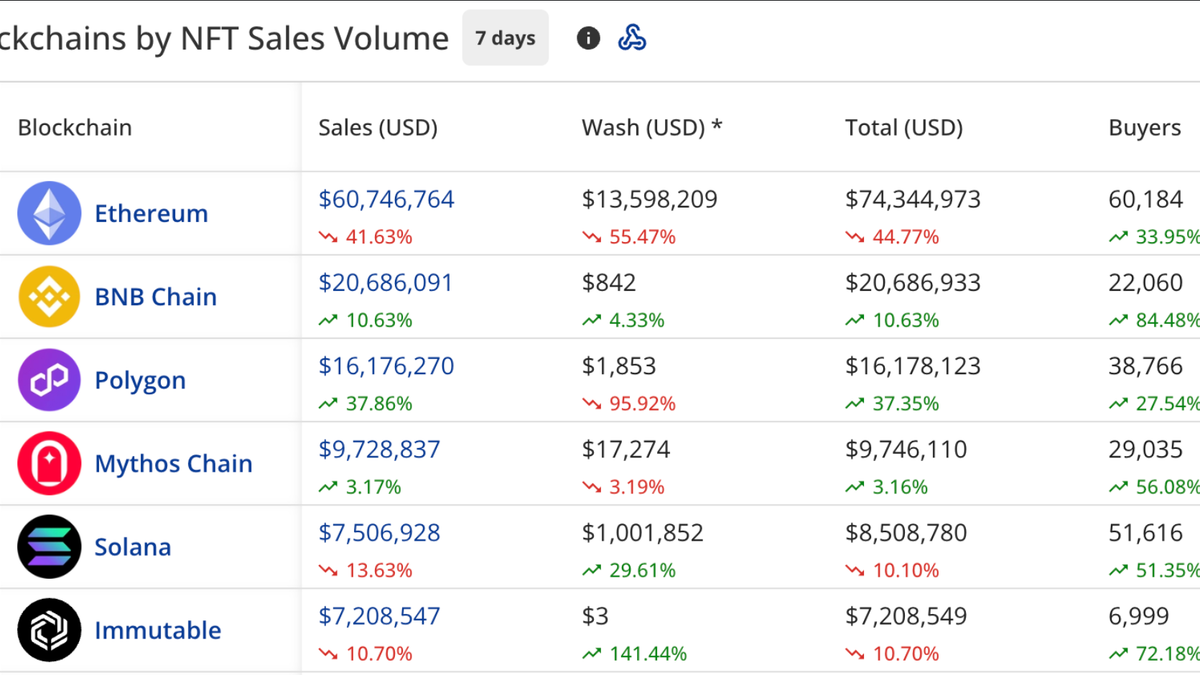Select Immutable total value $7,208,549
This screenshot has height=675, width=1200.
click(906, 616)
